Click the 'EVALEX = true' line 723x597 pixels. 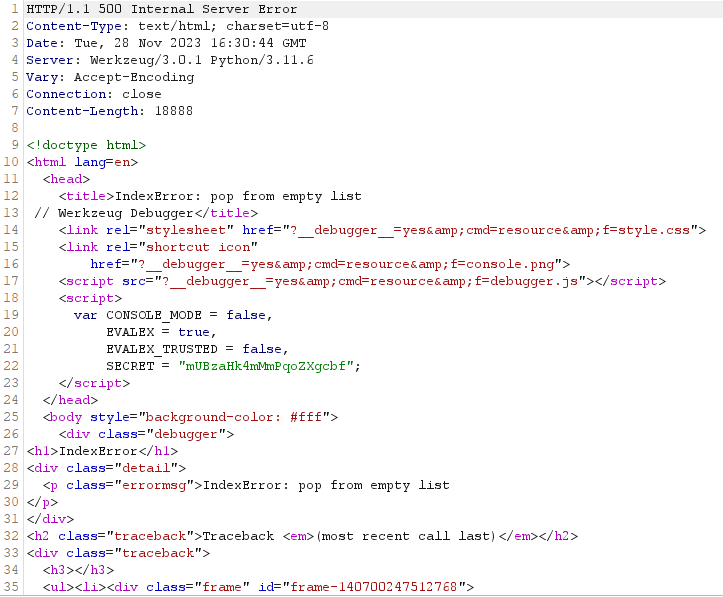click(x=161, y=332)
